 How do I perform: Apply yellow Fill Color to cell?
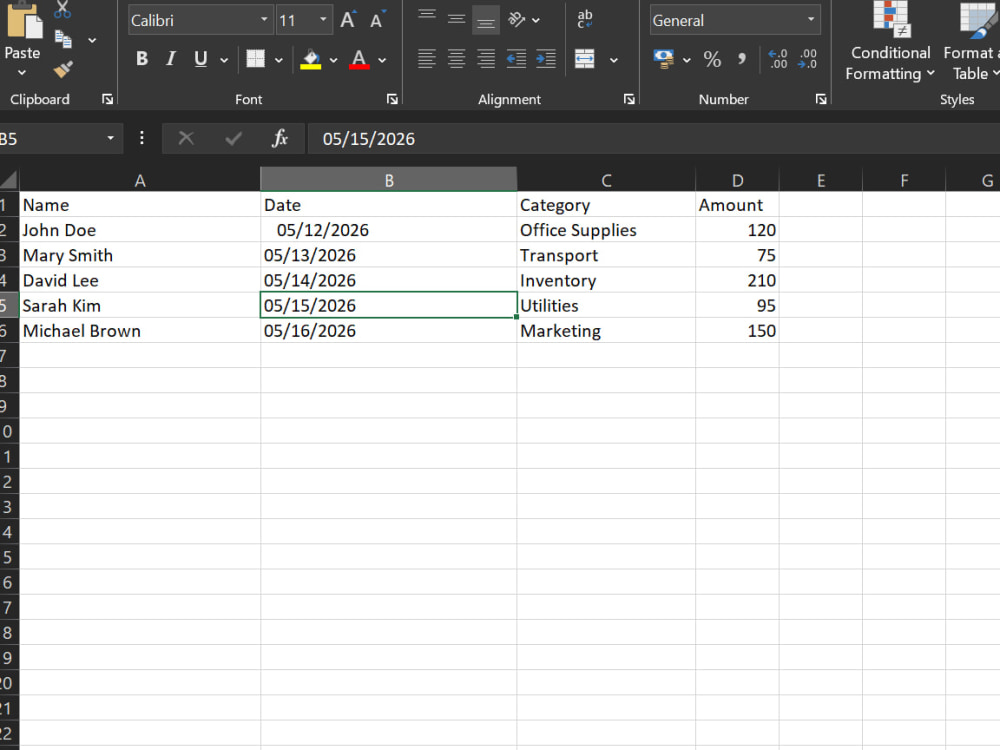point(311,59)
